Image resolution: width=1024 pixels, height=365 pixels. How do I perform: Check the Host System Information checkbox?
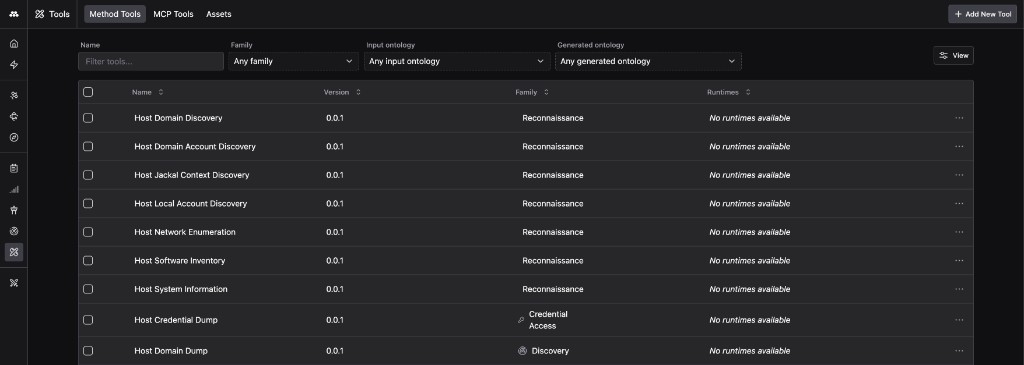click(x=88, y=289)
